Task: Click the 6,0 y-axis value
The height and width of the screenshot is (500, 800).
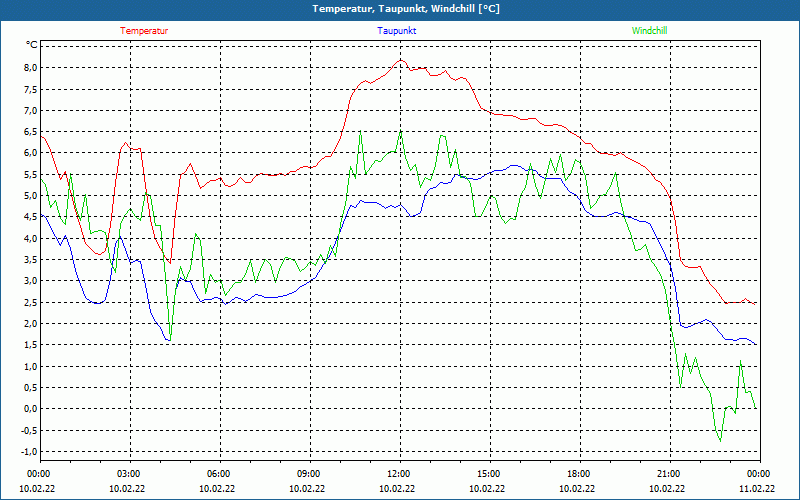Action: (31, 153)
